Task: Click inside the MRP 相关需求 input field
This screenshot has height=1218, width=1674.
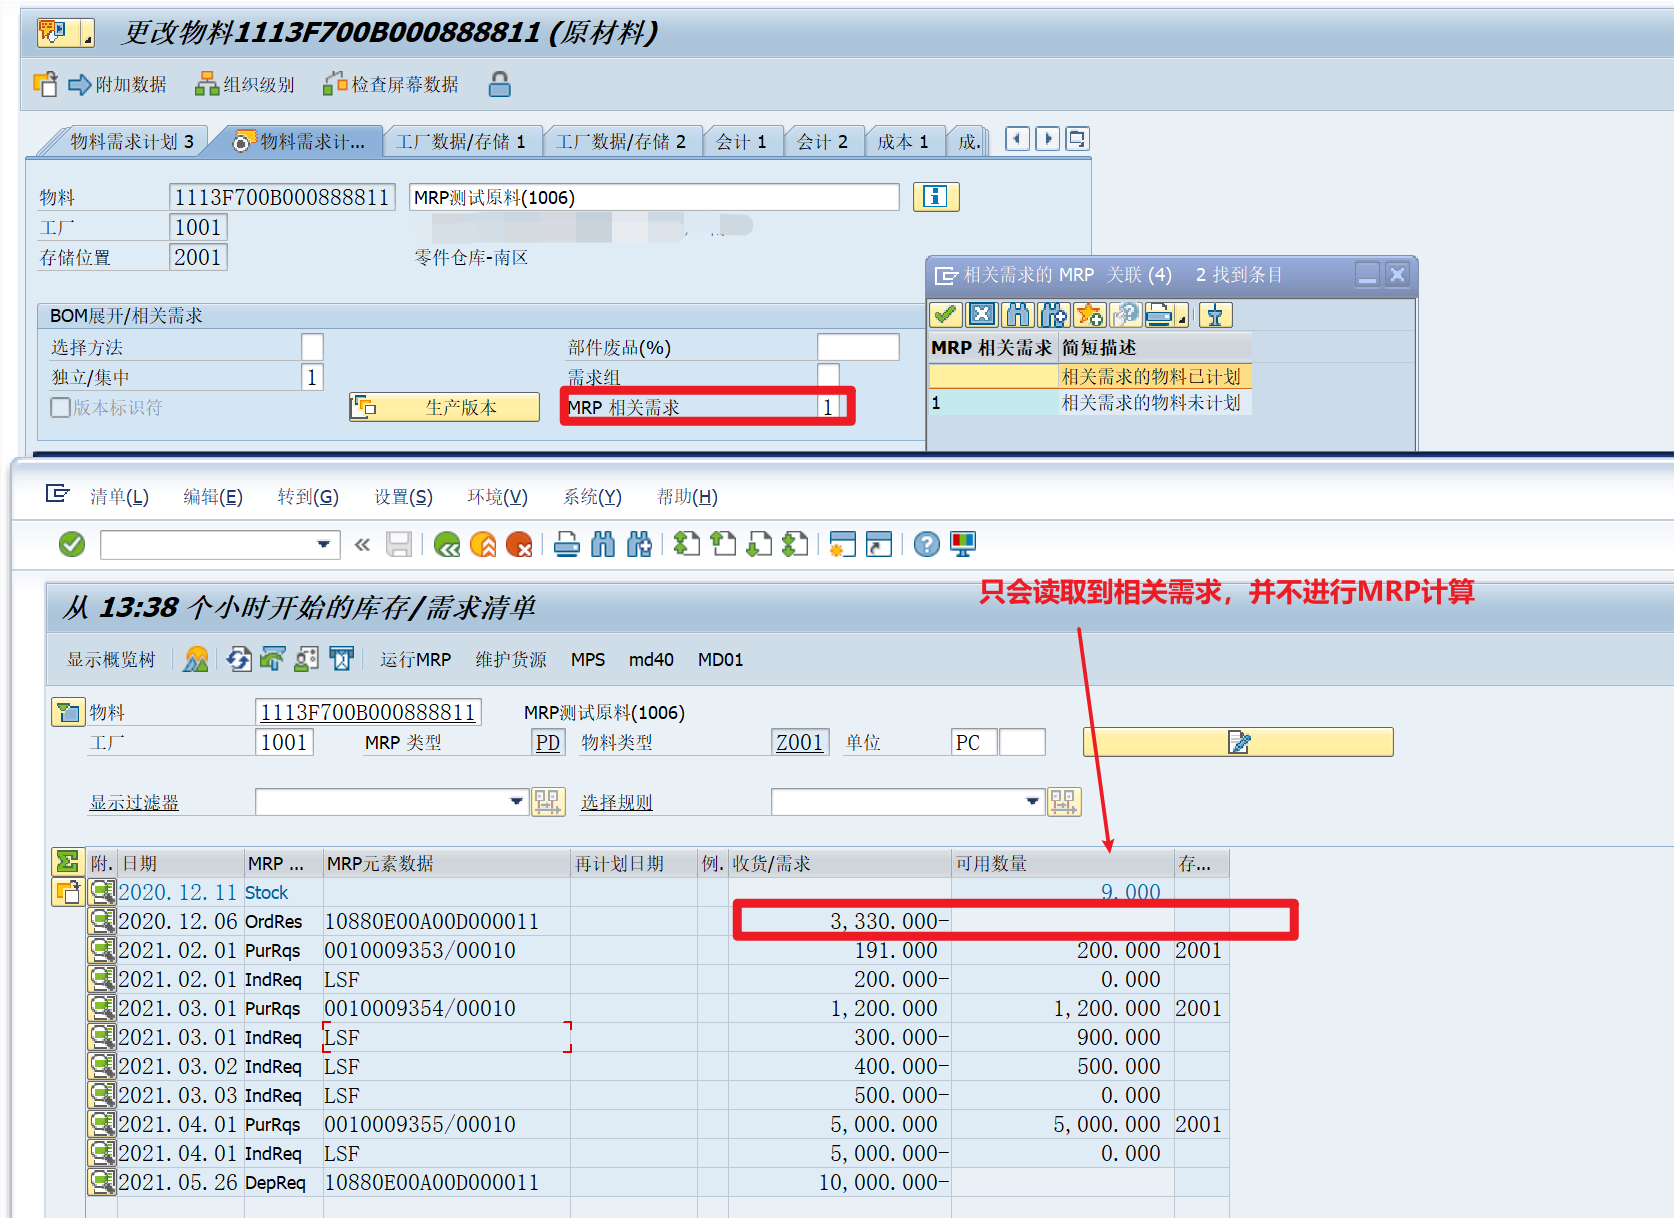Action: (x=828, y=407)
